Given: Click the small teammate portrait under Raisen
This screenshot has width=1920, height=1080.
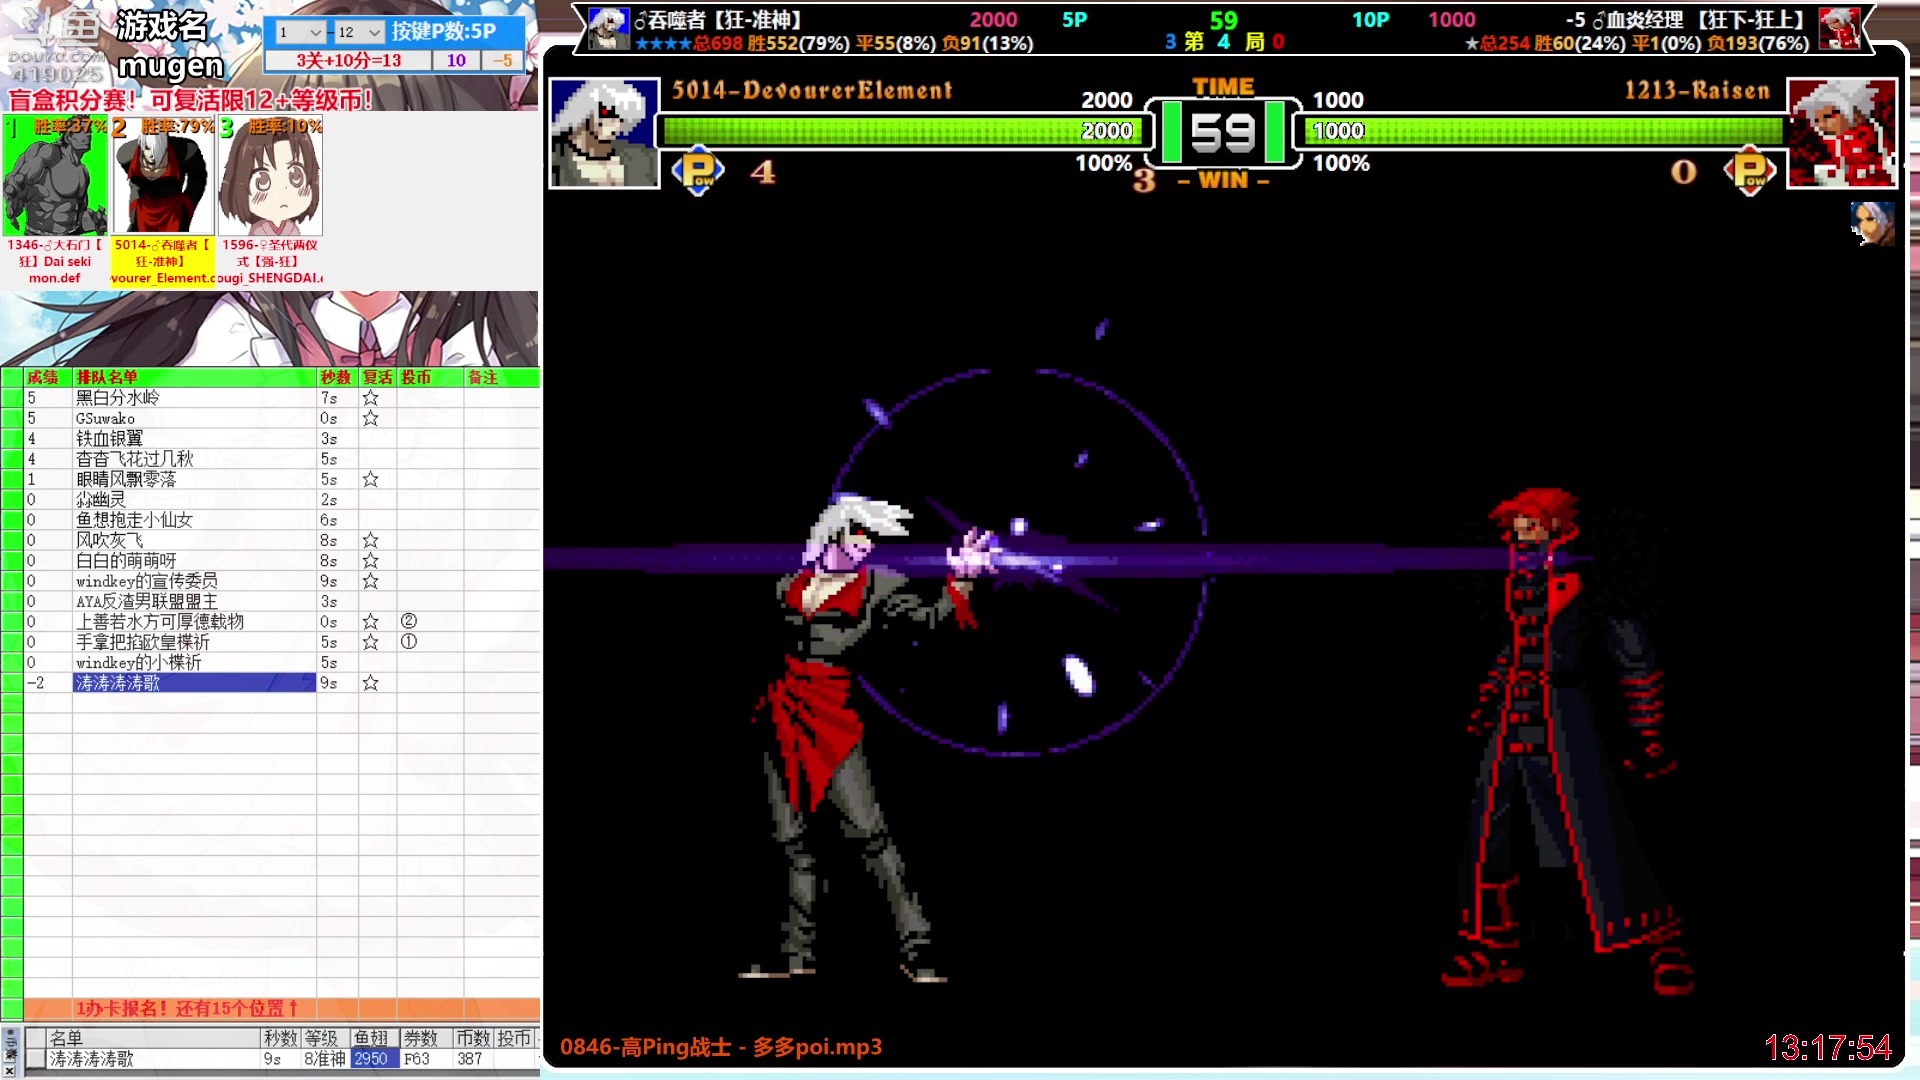Looking at the screenshot, I should (x=1873, y=223).
